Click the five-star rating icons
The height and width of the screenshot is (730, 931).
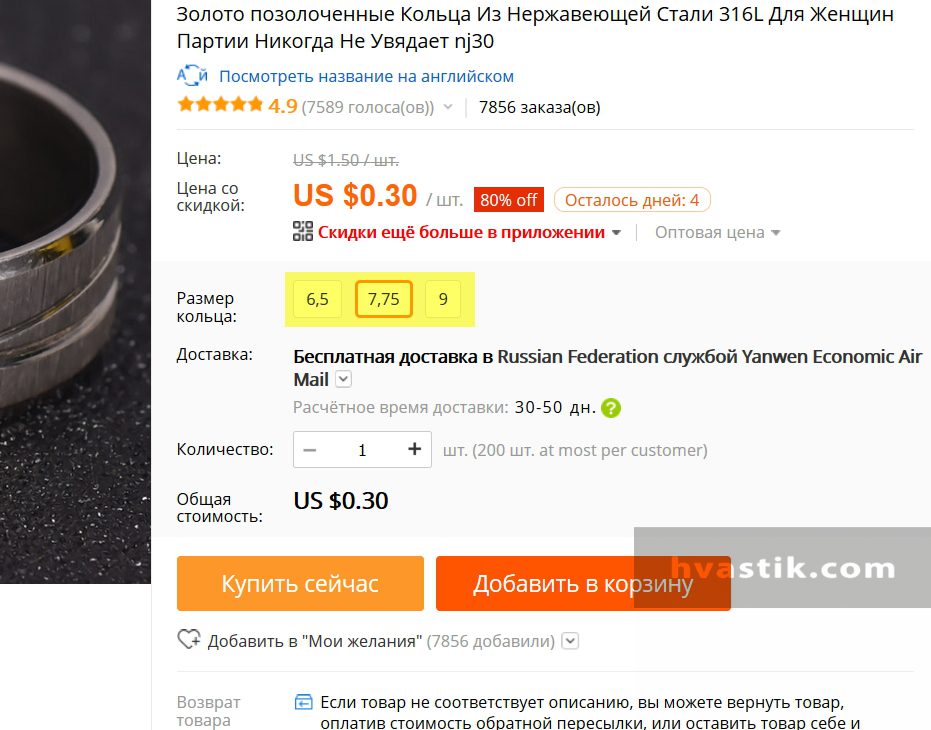[220, 105]
